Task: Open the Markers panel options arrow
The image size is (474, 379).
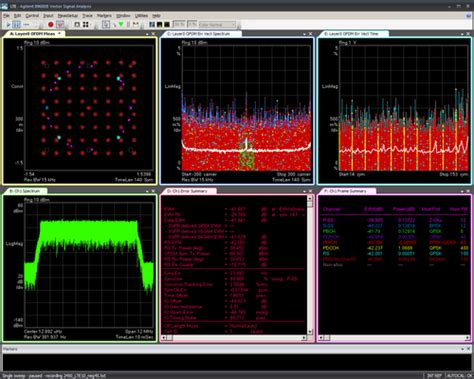Action: pos(462,349)
